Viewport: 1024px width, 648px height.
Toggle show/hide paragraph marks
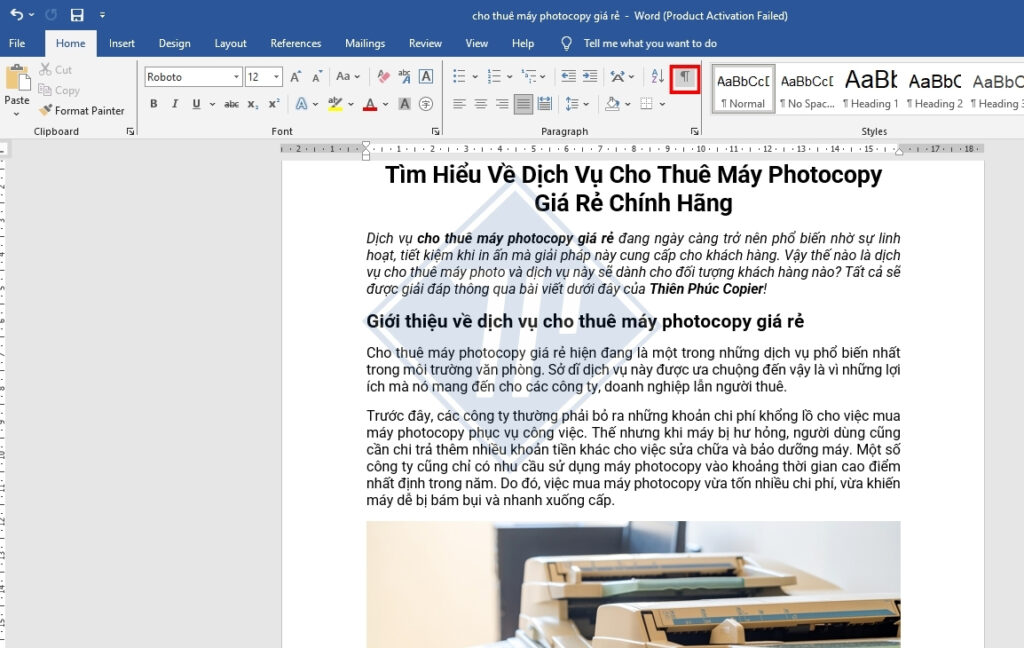click(x=684, y=77)
